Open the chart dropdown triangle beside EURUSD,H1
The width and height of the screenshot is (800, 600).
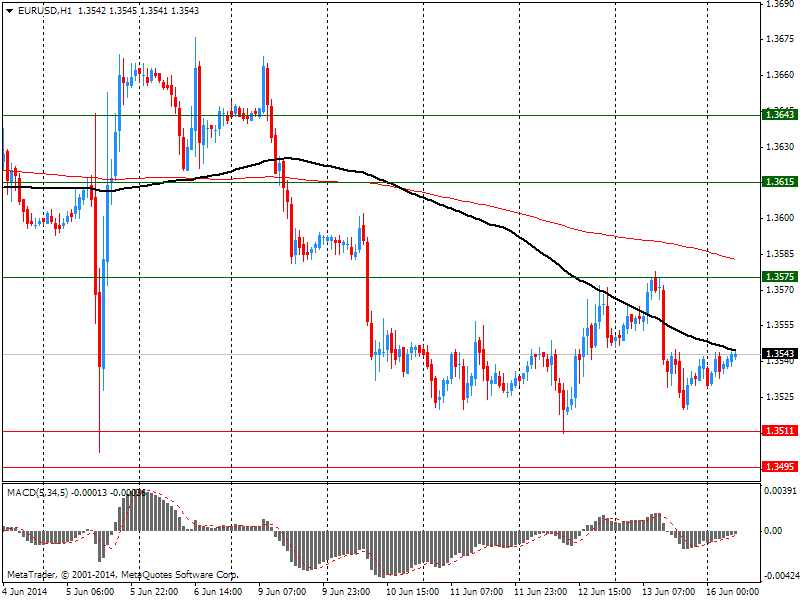9,11
